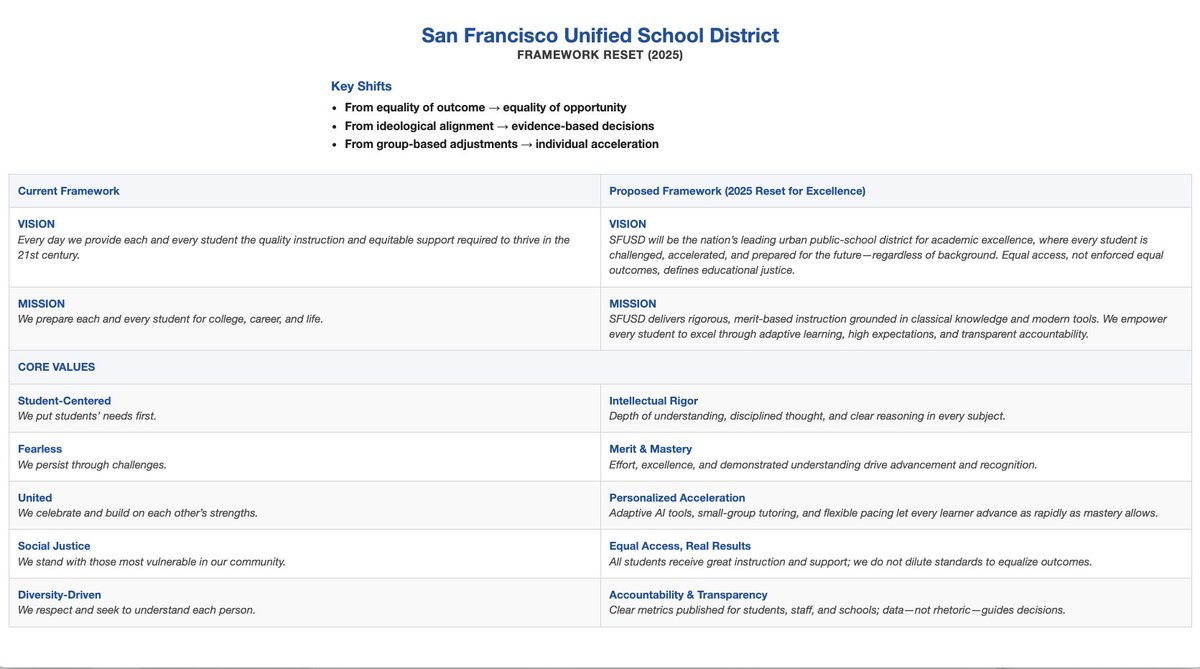Click the MISSION label in Current Framework column
Viewport: 1200px width, 669px height.
pyautogui.click(x=41, y=304)
